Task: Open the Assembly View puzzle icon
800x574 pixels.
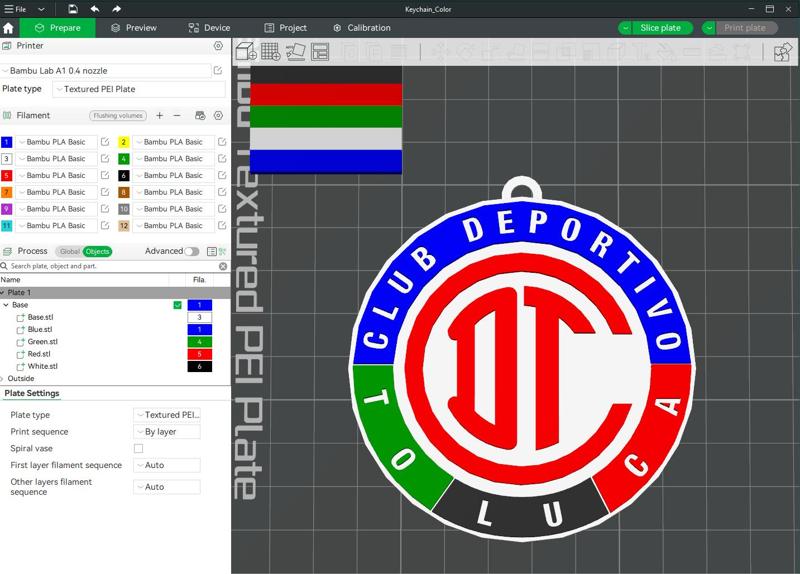Action: [x=783, y=52]
